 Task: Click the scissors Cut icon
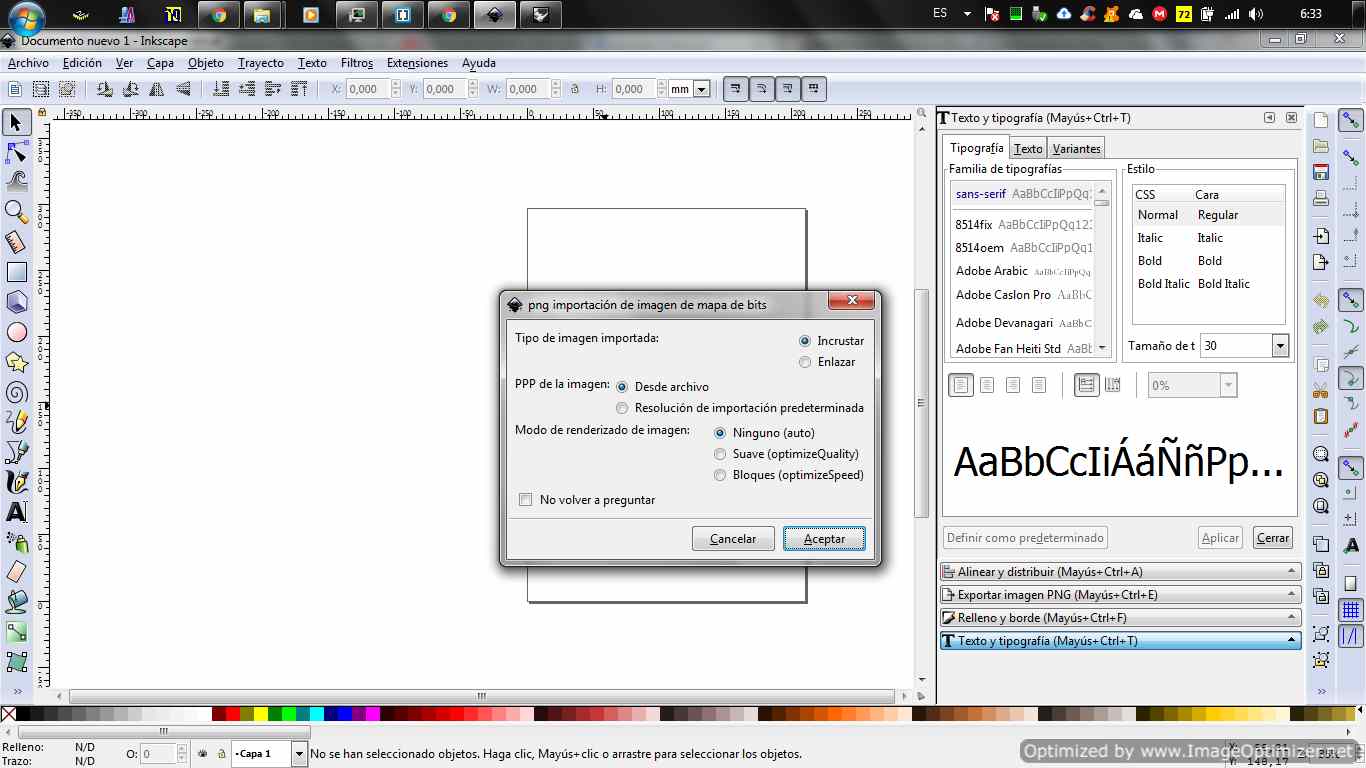[1321, 391]
